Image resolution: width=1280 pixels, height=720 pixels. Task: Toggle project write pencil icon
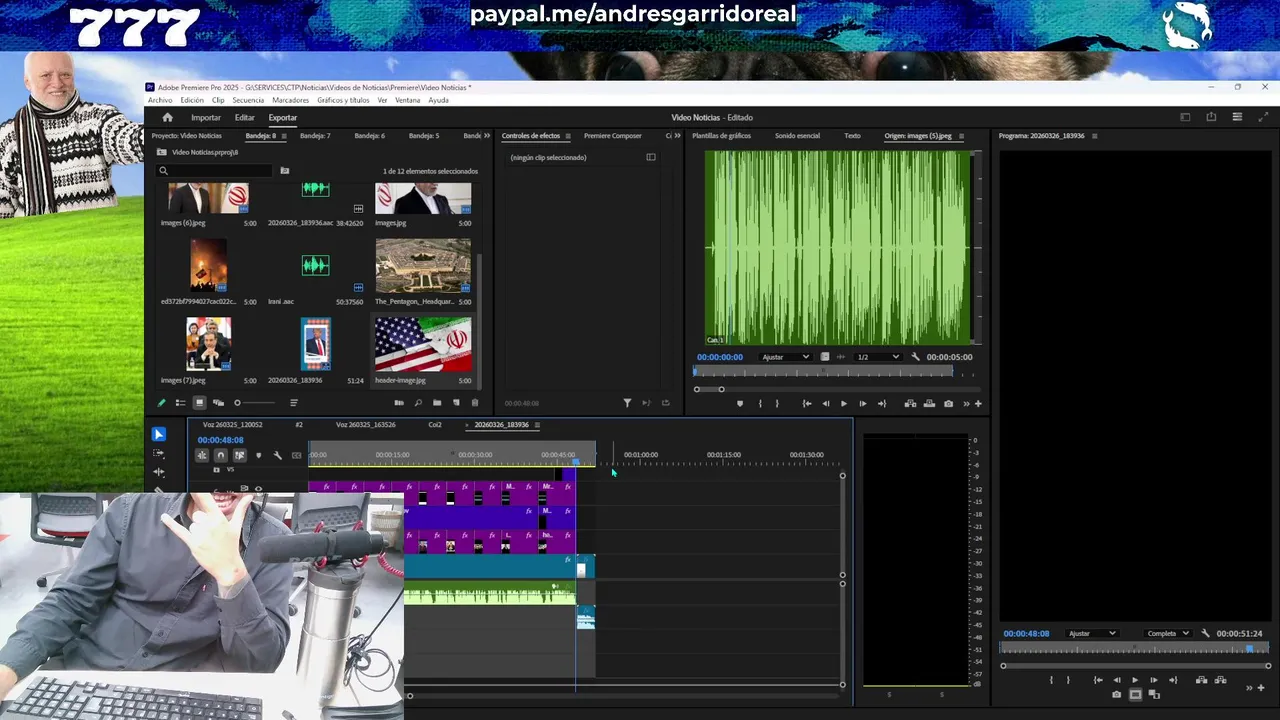(161, 403)
